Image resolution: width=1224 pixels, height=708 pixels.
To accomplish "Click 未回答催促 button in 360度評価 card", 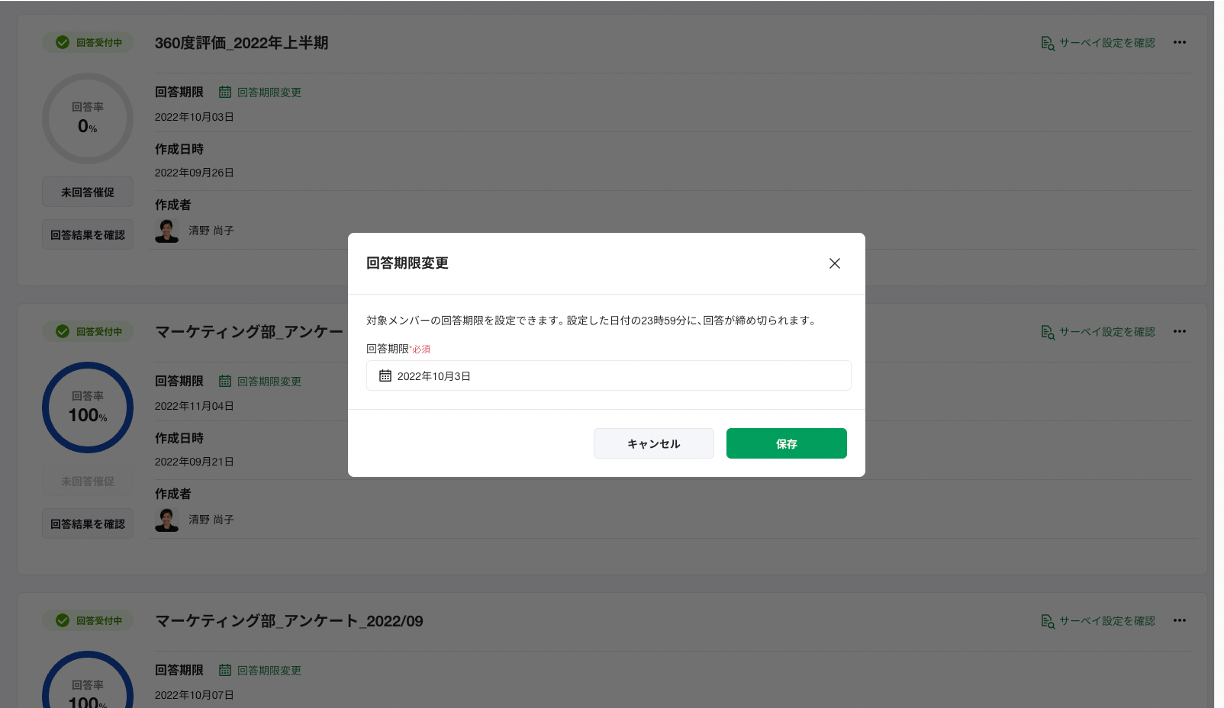I will (x=87, y=192).
